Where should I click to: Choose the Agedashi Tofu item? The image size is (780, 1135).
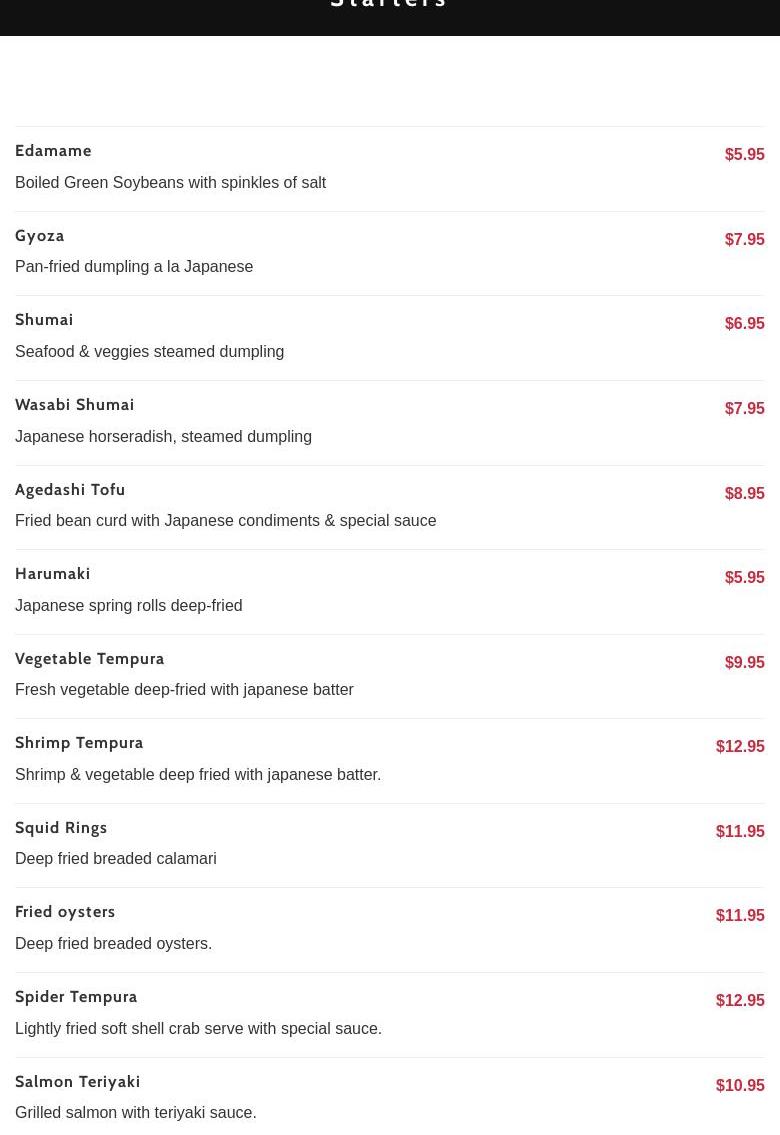click(x=70, y=490)
